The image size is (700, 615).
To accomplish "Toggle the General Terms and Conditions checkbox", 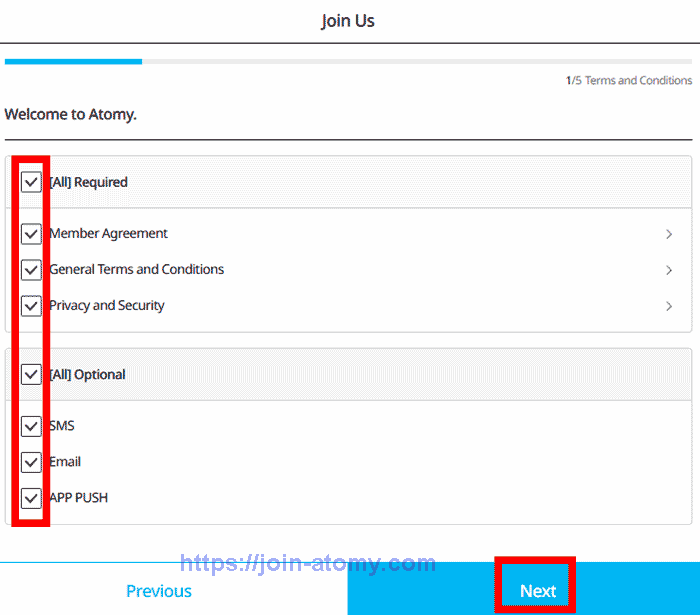I will tap(31, 270).
